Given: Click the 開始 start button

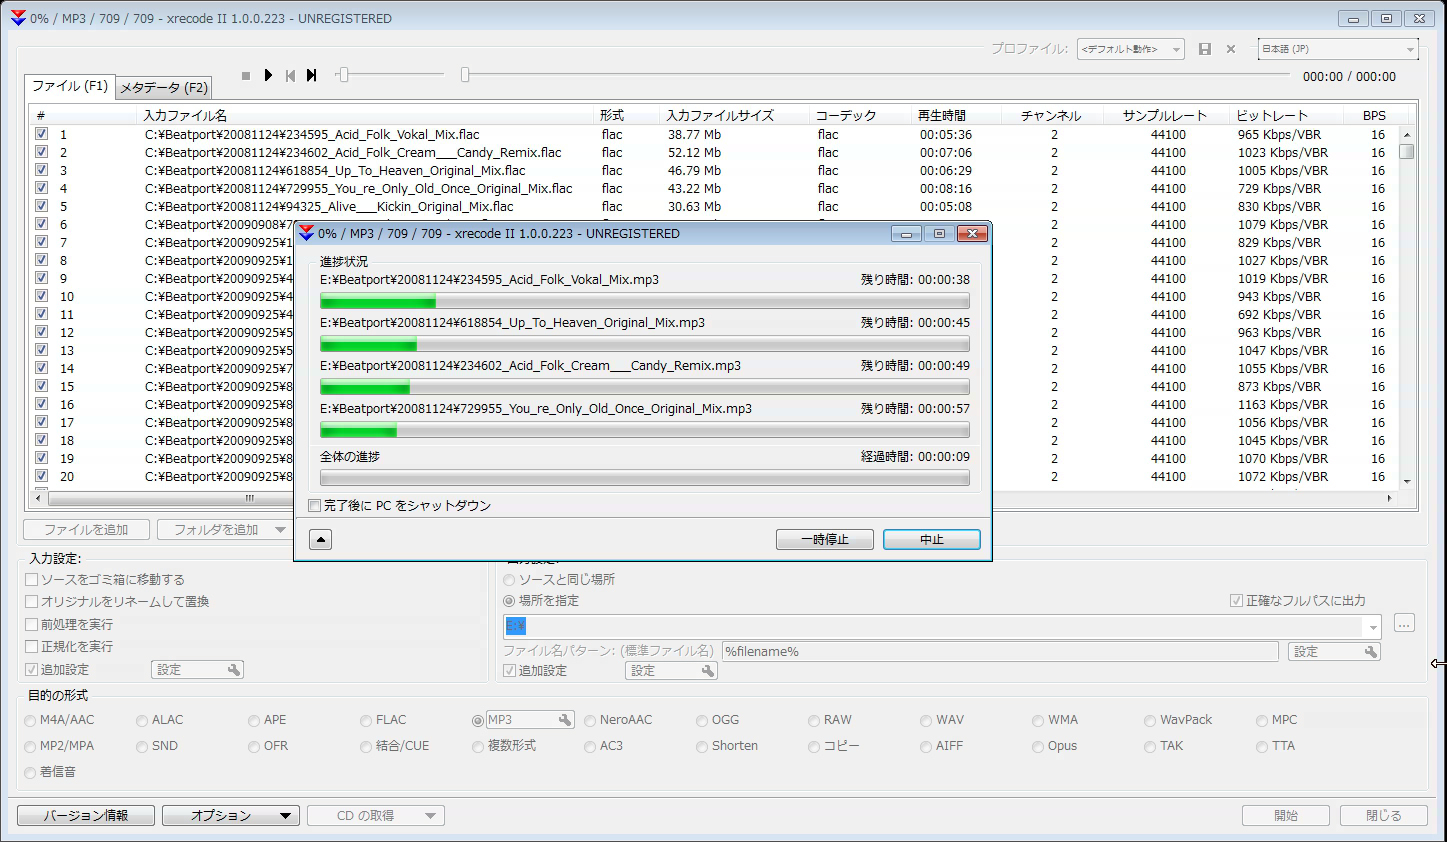Looking at the screenshot, I should [1286, 816].
